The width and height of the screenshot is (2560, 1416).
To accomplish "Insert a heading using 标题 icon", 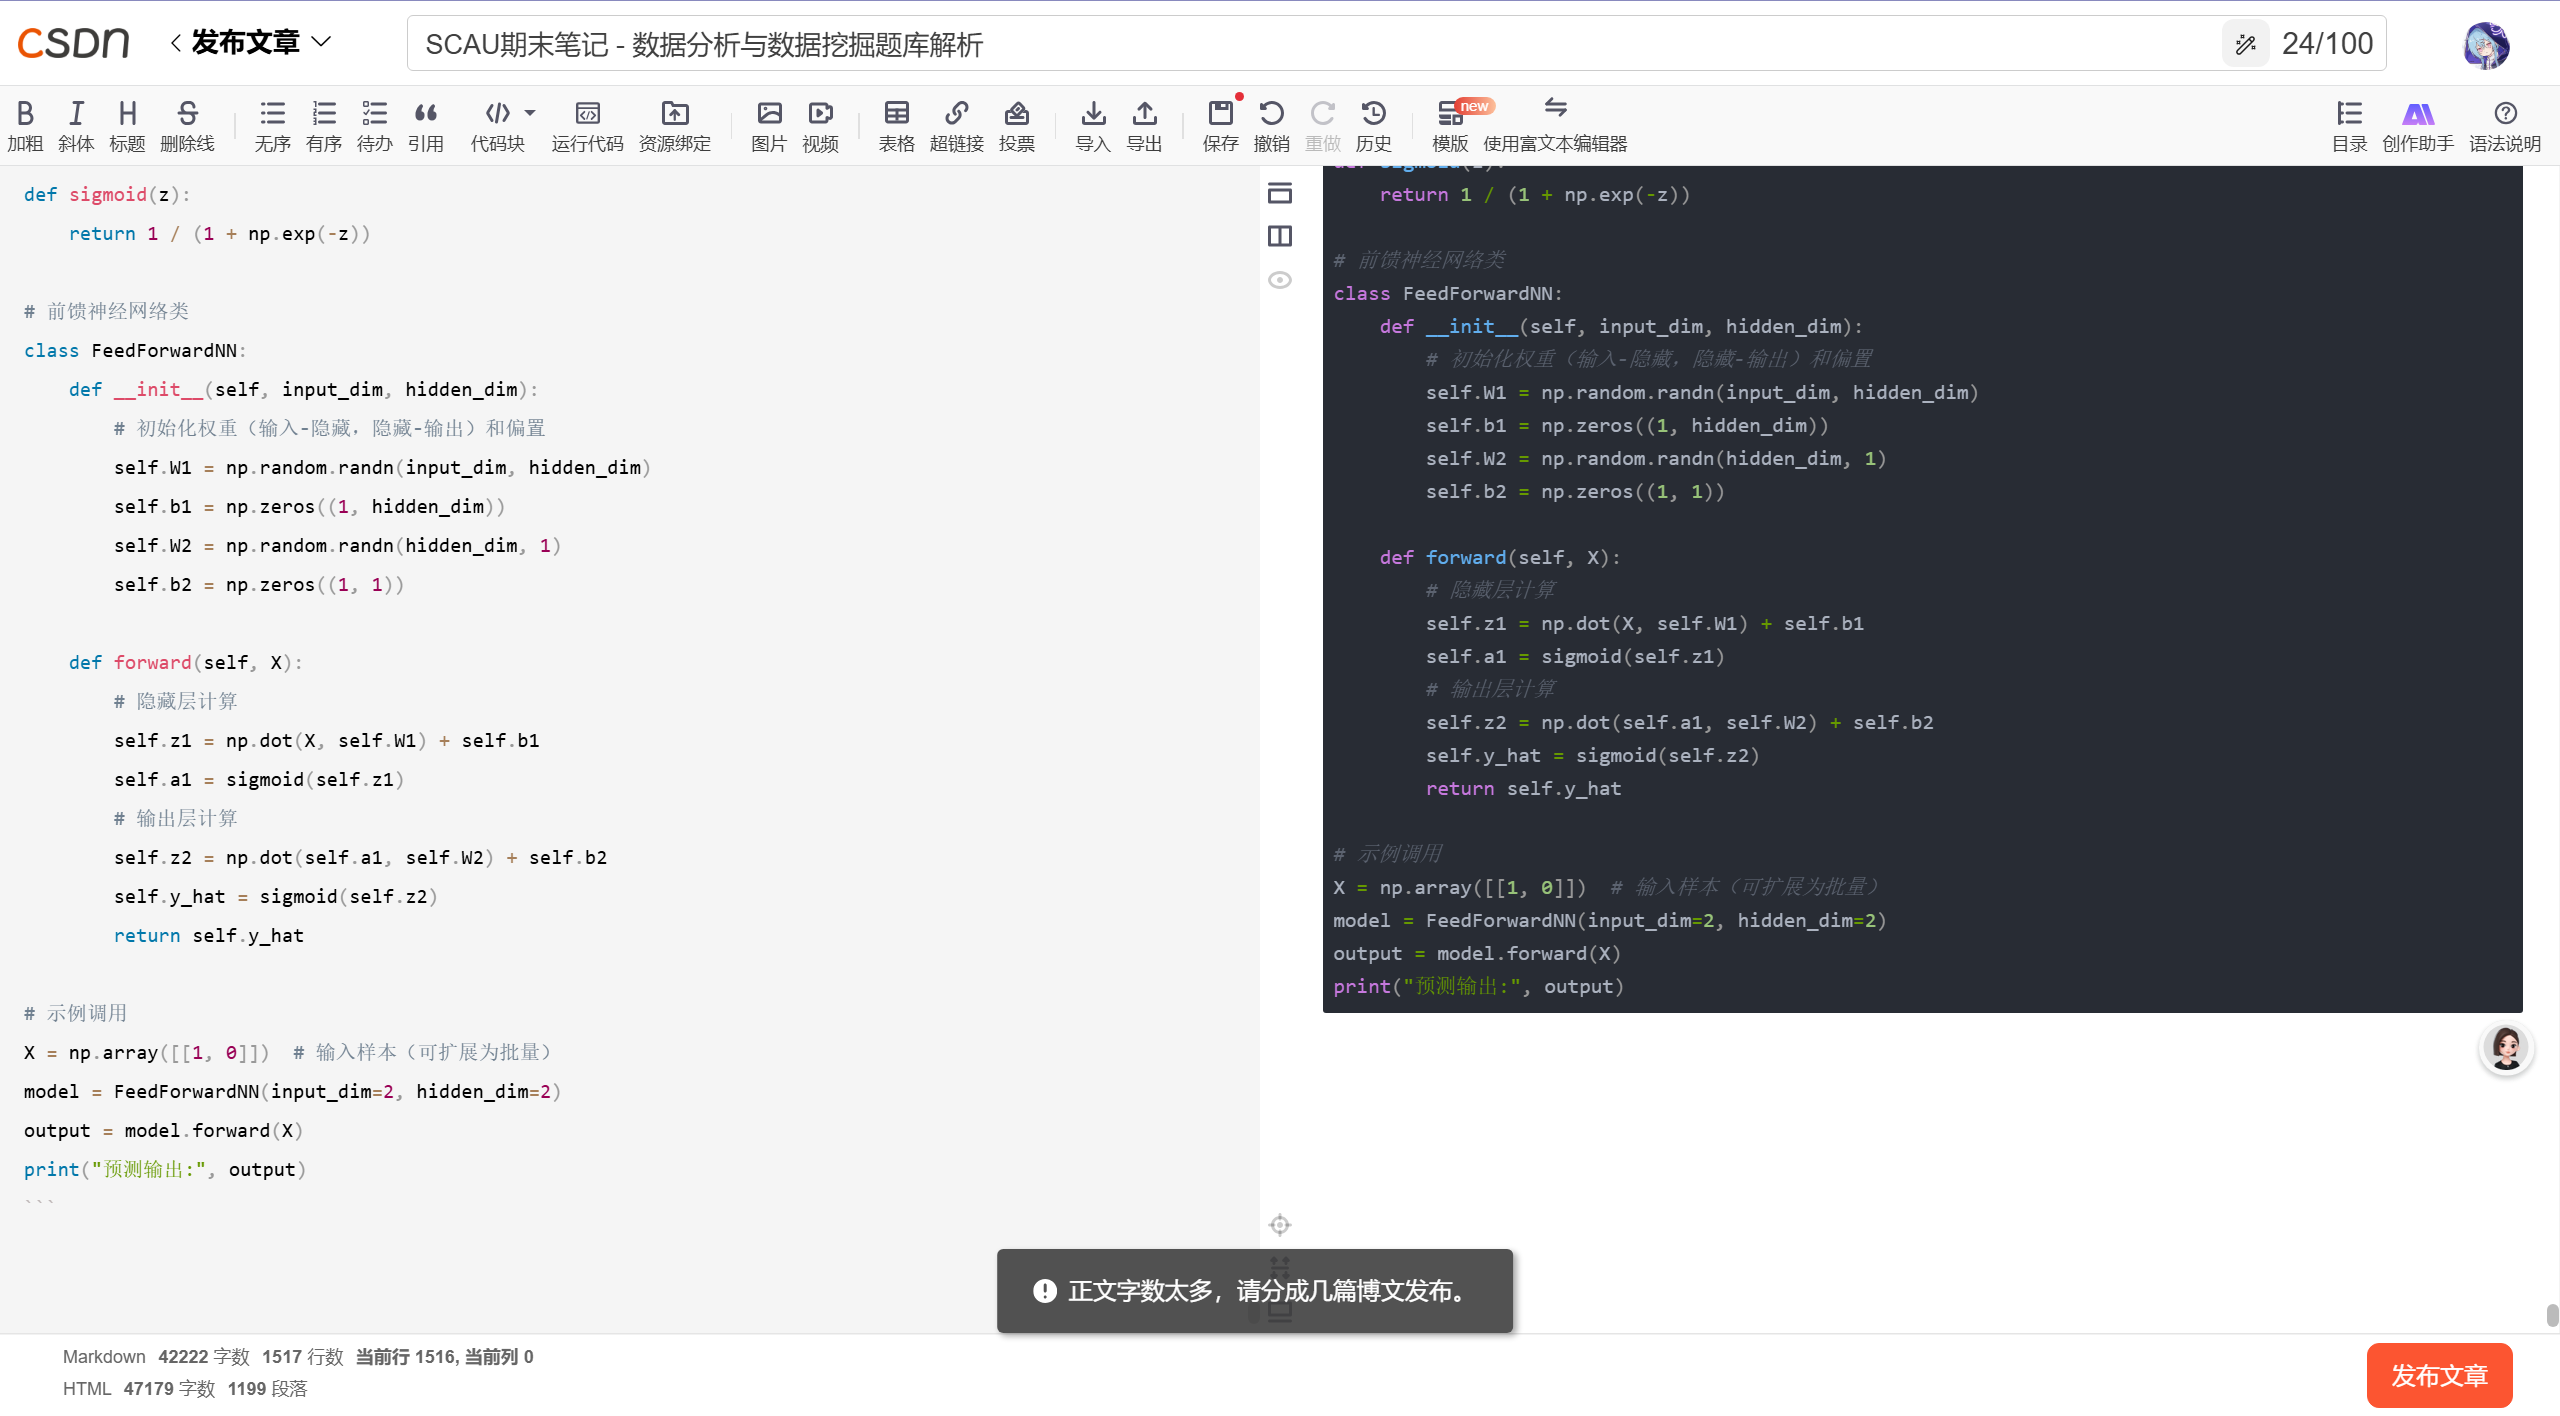I will pyautogui.click(x=127, y=126).
